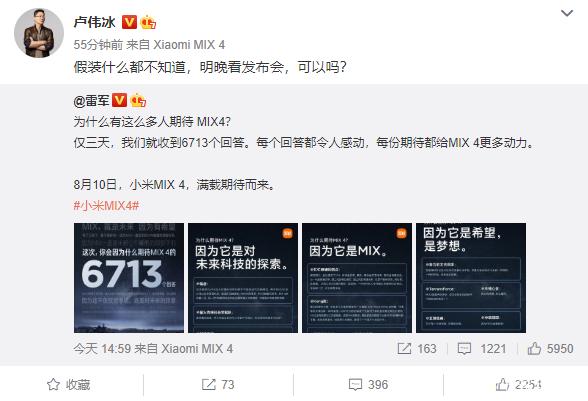The image size is (588, 401).
Task: Open the 未来科技的探索 image thumbnail
Action: click(243, 278)
